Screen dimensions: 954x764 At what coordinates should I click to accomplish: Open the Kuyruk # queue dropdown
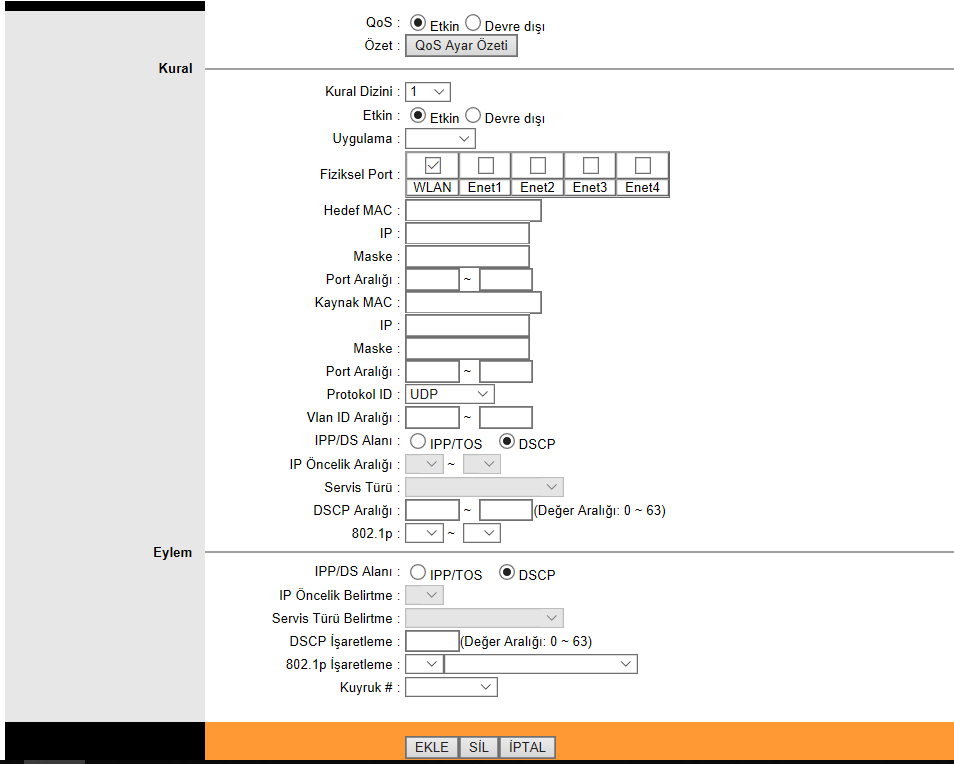click(451, 687)
